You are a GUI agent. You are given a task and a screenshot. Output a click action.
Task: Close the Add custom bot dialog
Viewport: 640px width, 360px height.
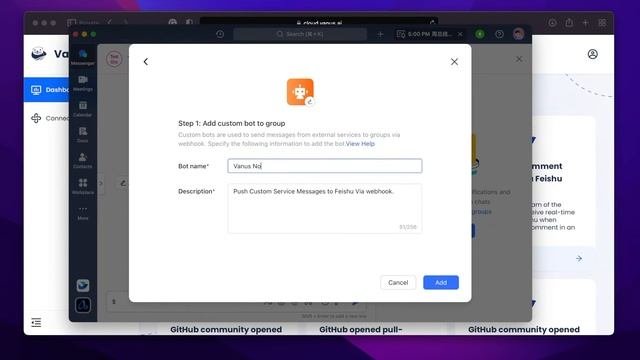454,62
